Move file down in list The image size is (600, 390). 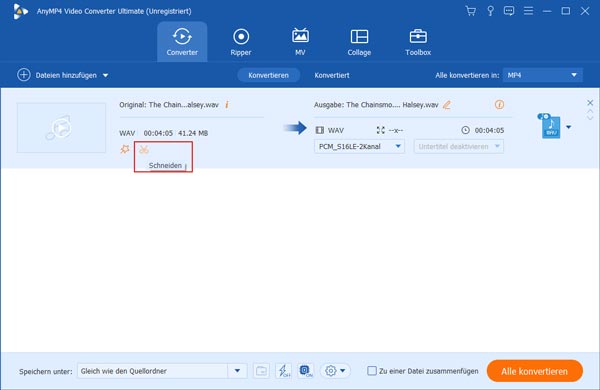pyautogui.click(x=590, y=118)
